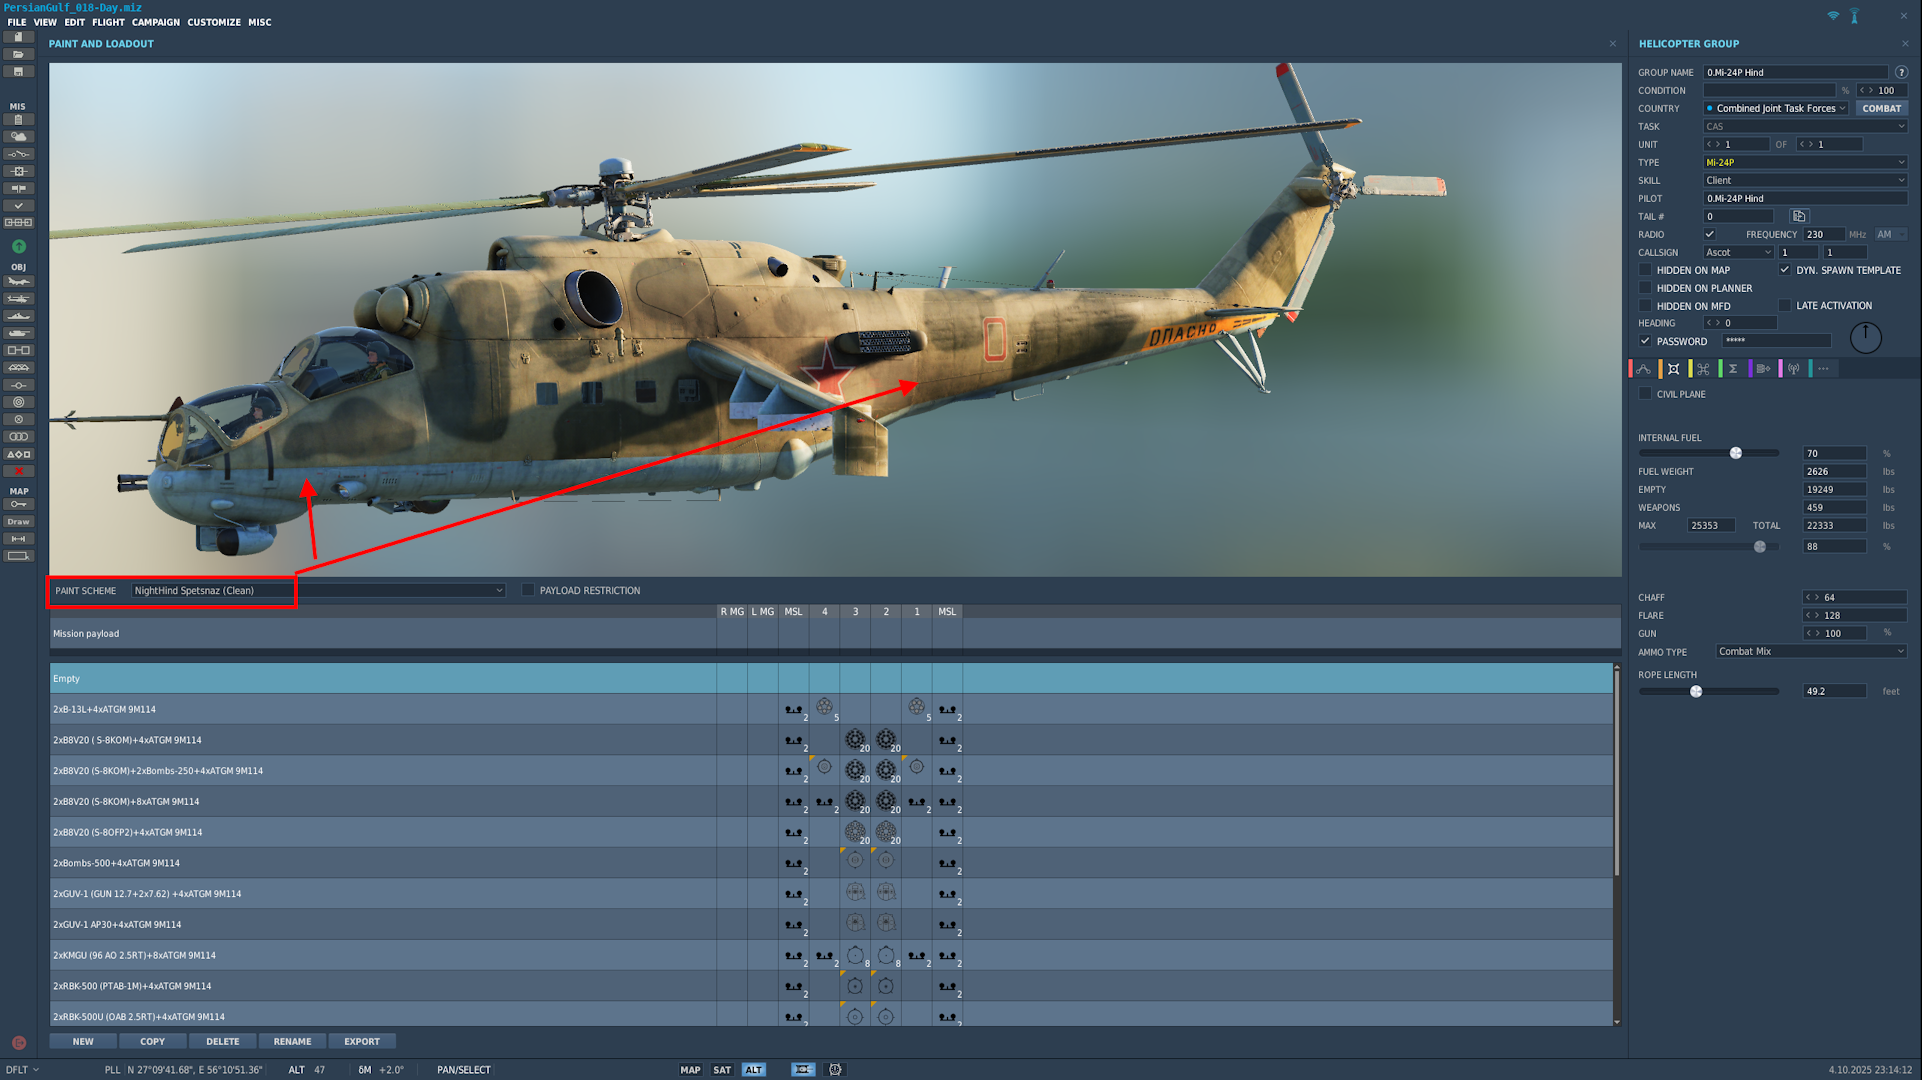Viewport: 1922px width, 1080px height.
Task: Click the green fly mission arrow icon
Action: (19, 246)
